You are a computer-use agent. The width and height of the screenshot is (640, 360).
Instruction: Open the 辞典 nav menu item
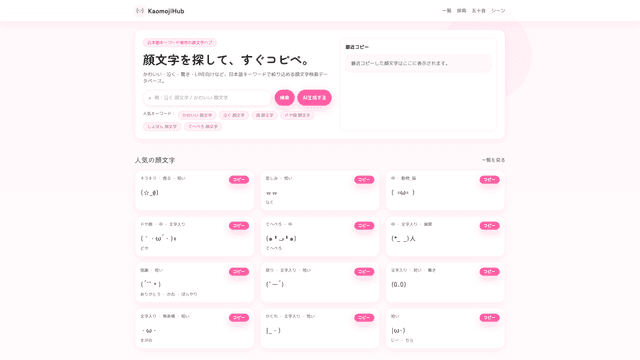pos(461,11)
